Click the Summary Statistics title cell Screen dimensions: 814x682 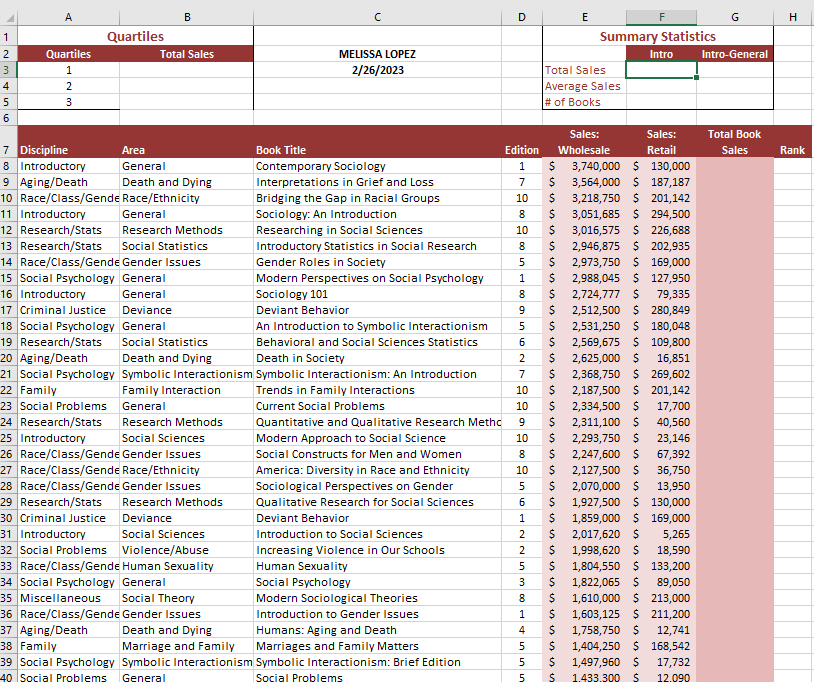658,37
